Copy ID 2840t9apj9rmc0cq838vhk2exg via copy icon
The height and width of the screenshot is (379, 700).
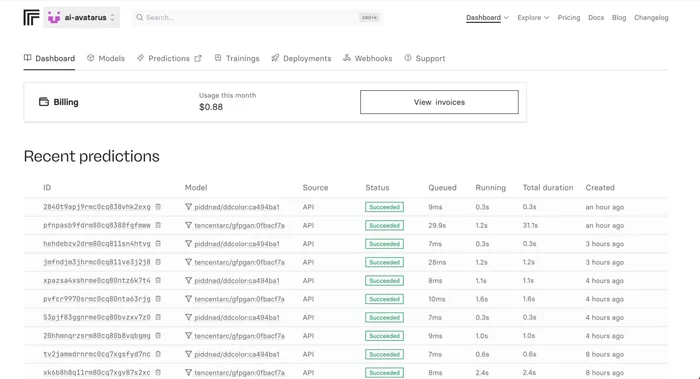pyautogui.click(x=158, y=207)
